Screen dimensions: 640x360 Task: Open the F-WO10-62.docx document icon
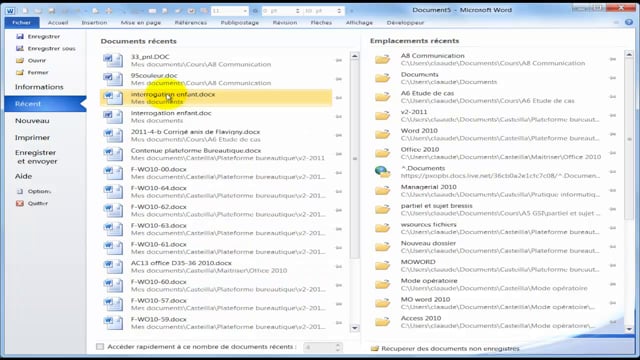point(113,211)
